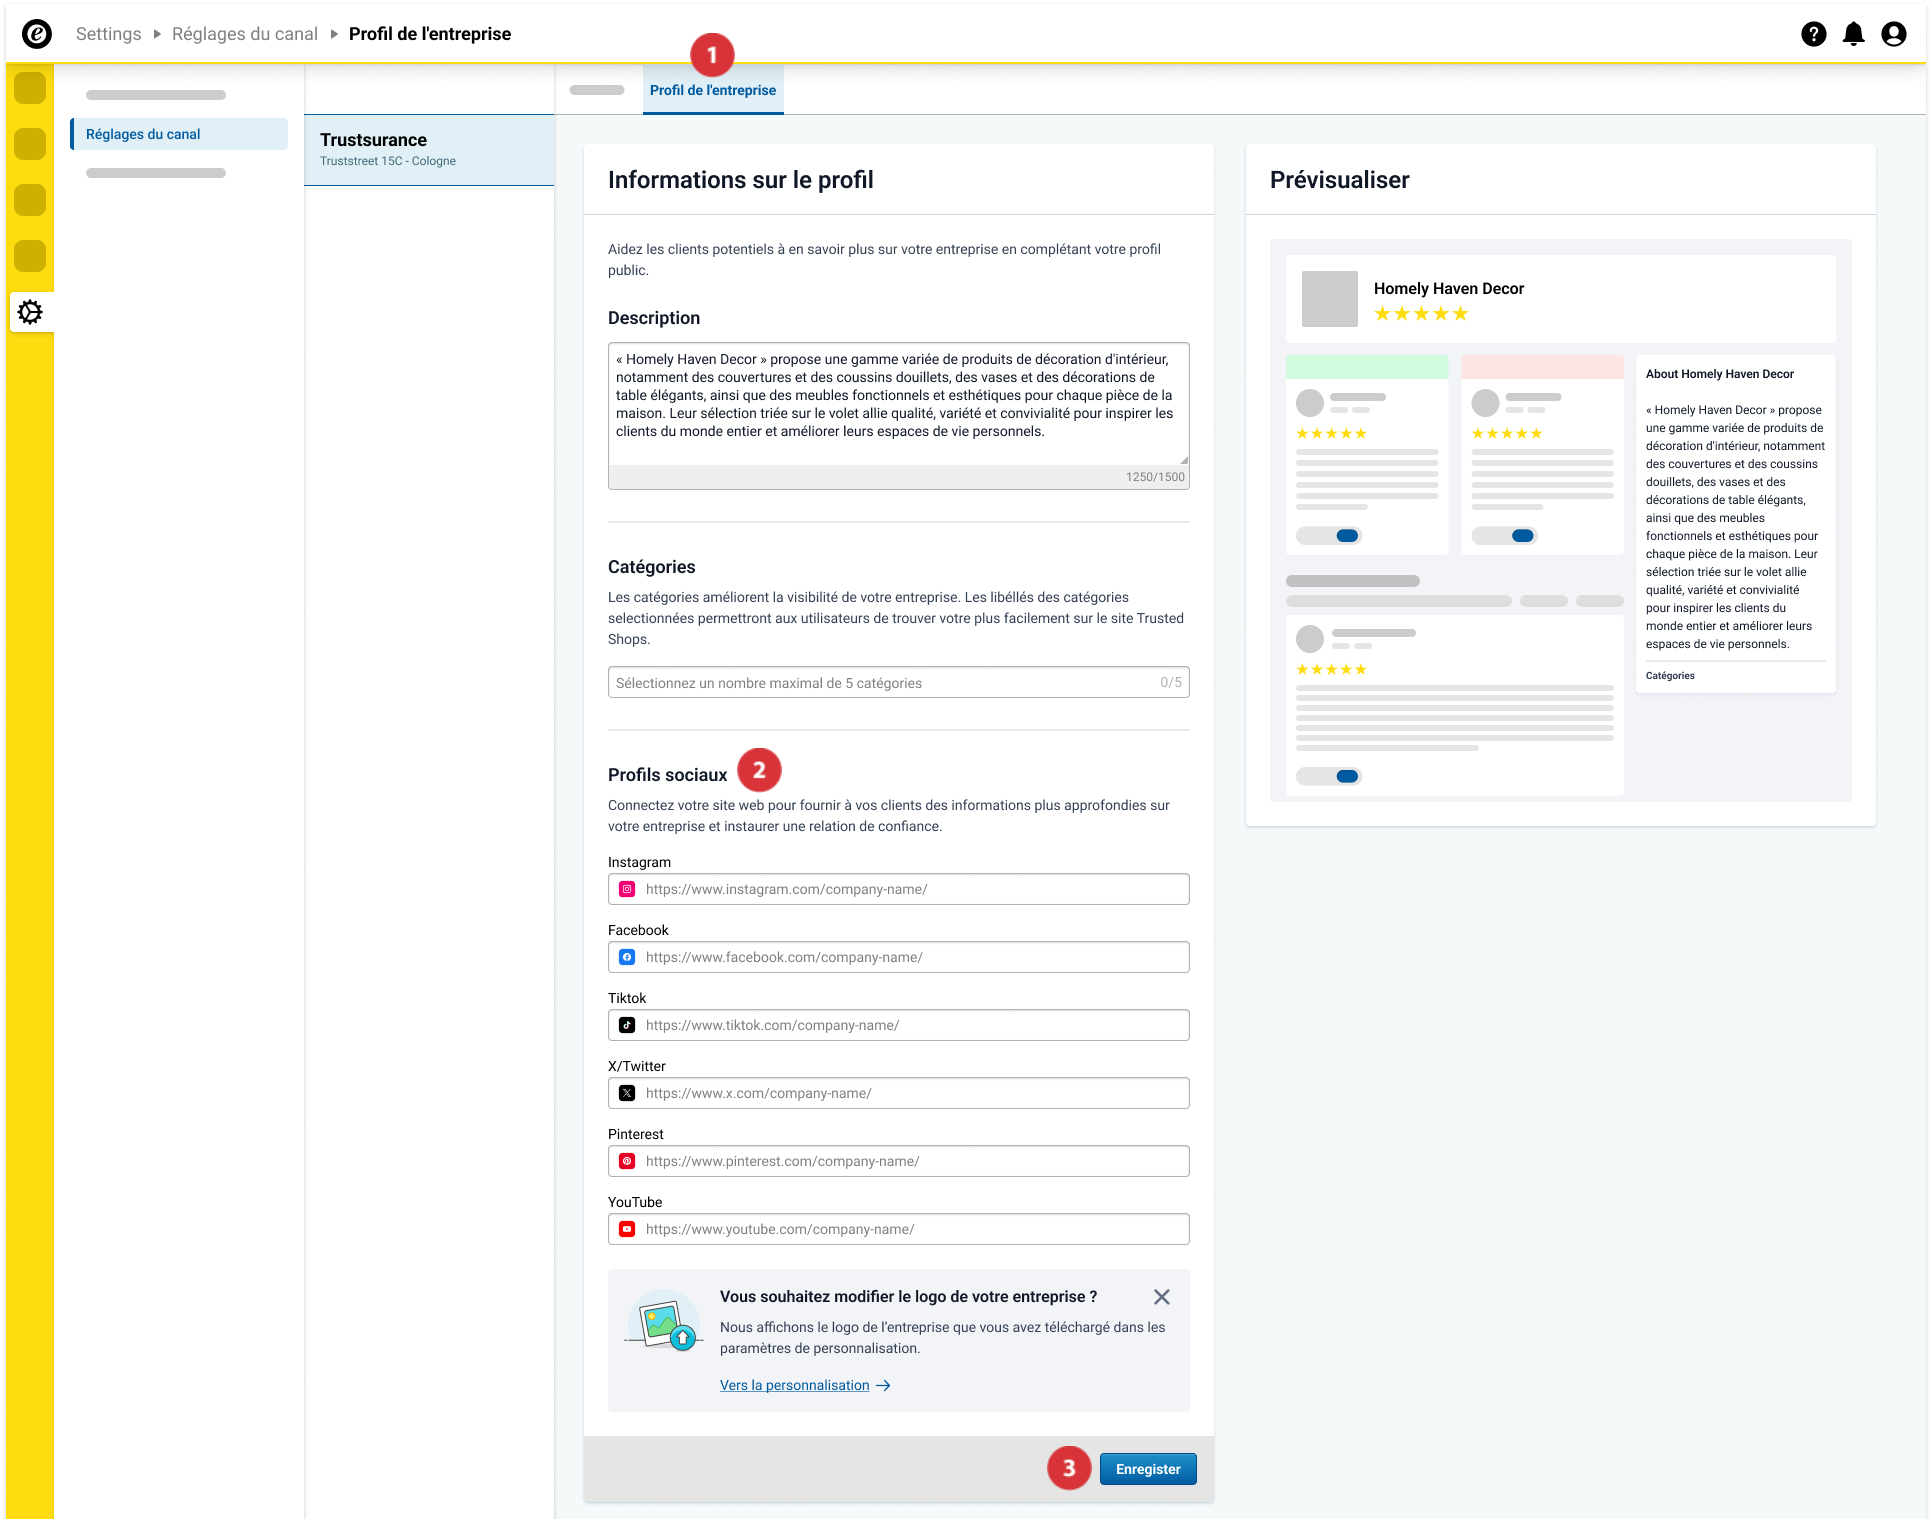Focus the X/Twitter URL field
Viewport: 1932px width, 1519px height.
899,1093
